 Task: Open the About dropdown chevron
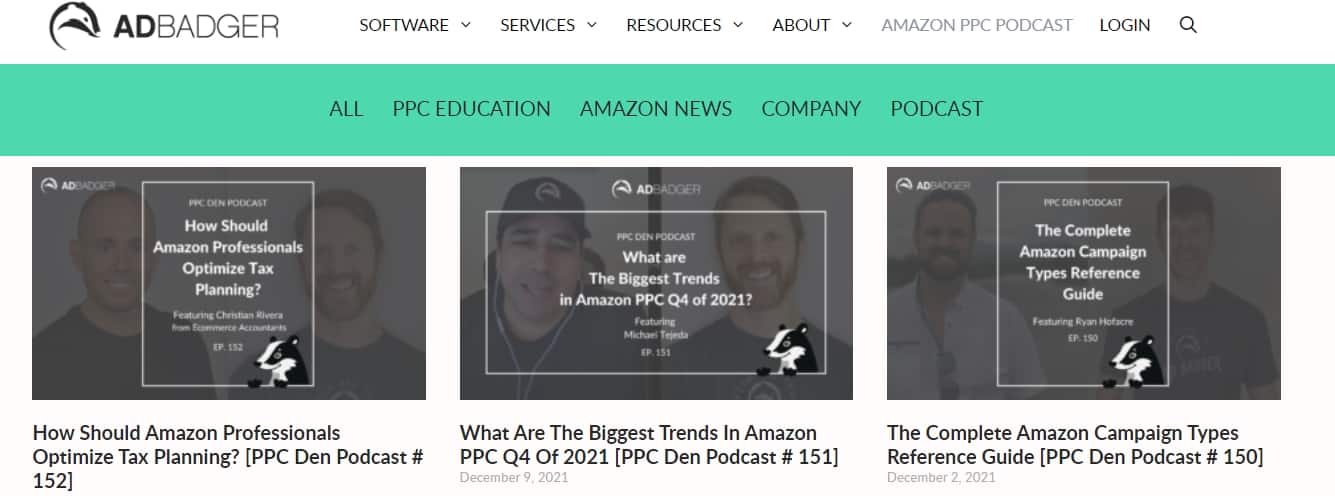coord(846,25)
